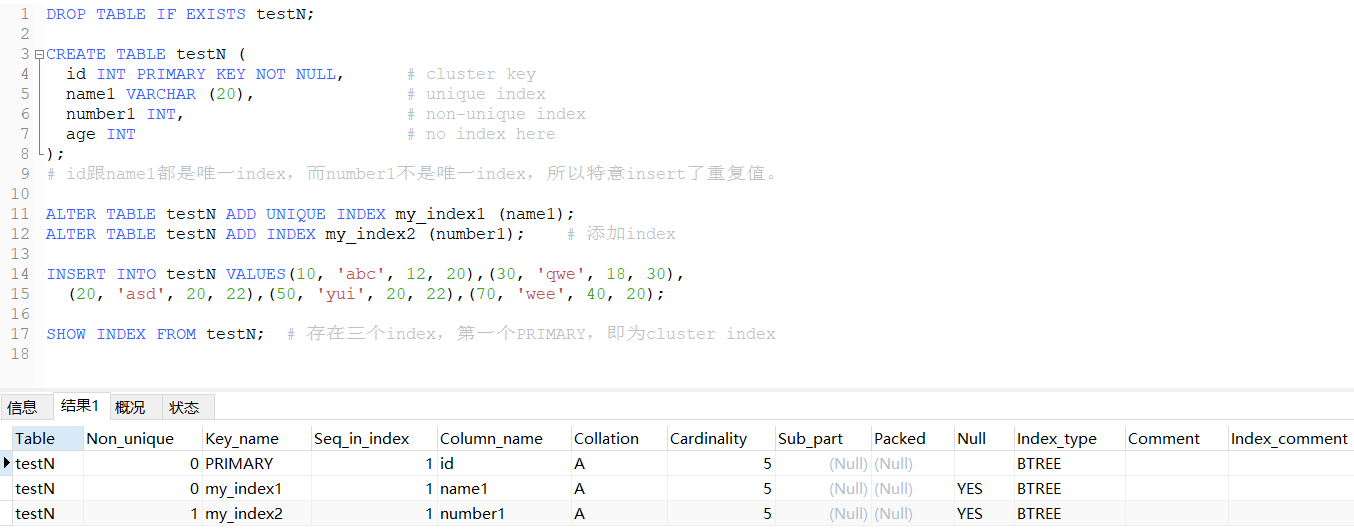Collapse the CREATE TABLE code fold marker
This screenshot has height=532, width=1354.
pos(39,54)
